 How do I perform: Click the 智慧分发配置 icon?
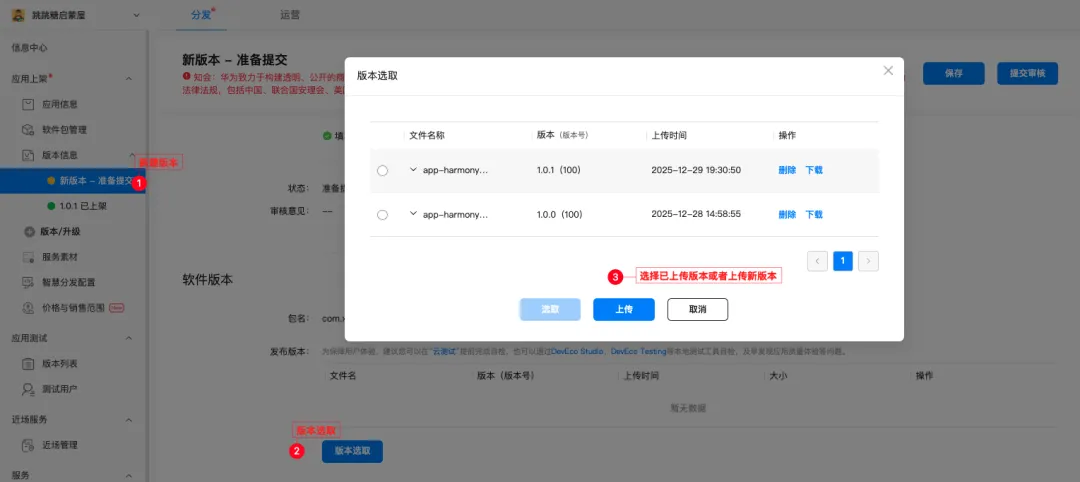pos(28,282)
